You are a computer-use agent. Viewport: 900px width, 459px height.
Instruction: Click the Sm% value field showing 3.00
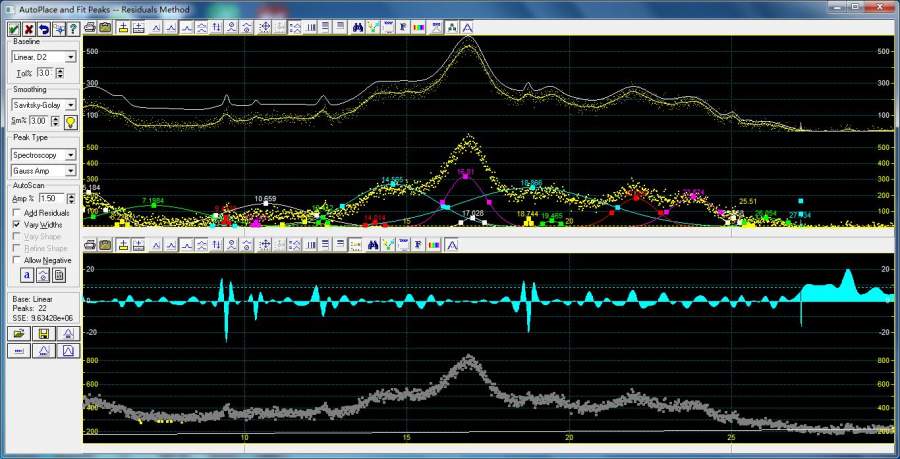(40, 121)
